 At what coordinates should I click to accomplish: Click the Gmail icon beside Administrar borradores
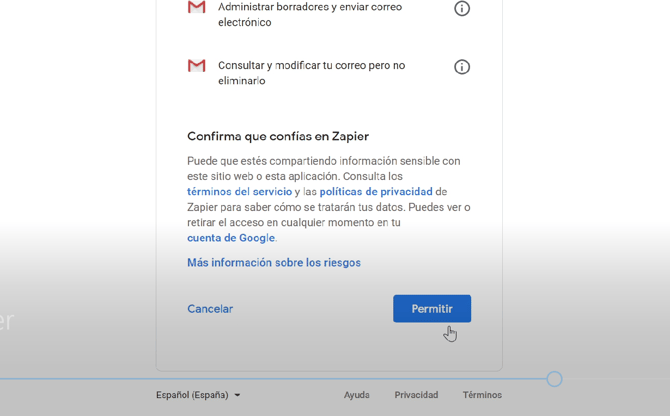click(197, 8)
